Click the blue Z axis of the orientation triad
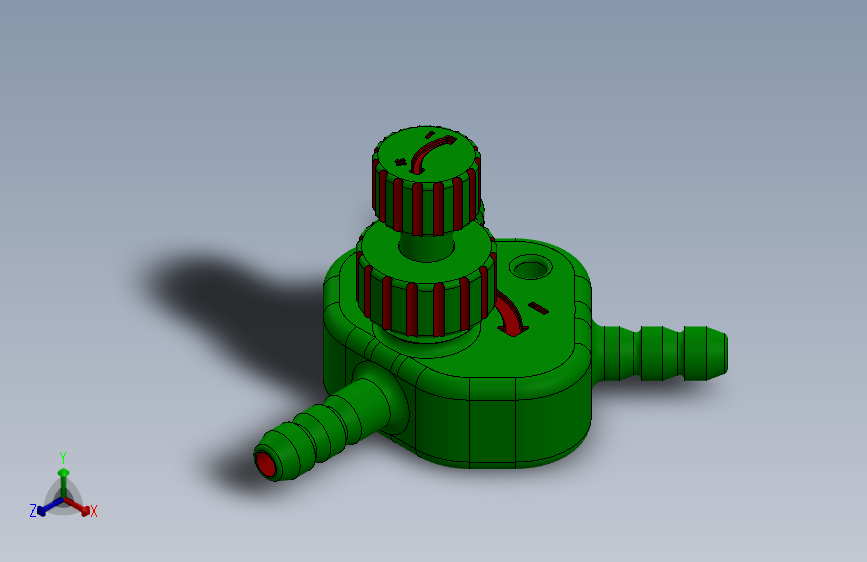867x562 pixels. coord(50,506)
